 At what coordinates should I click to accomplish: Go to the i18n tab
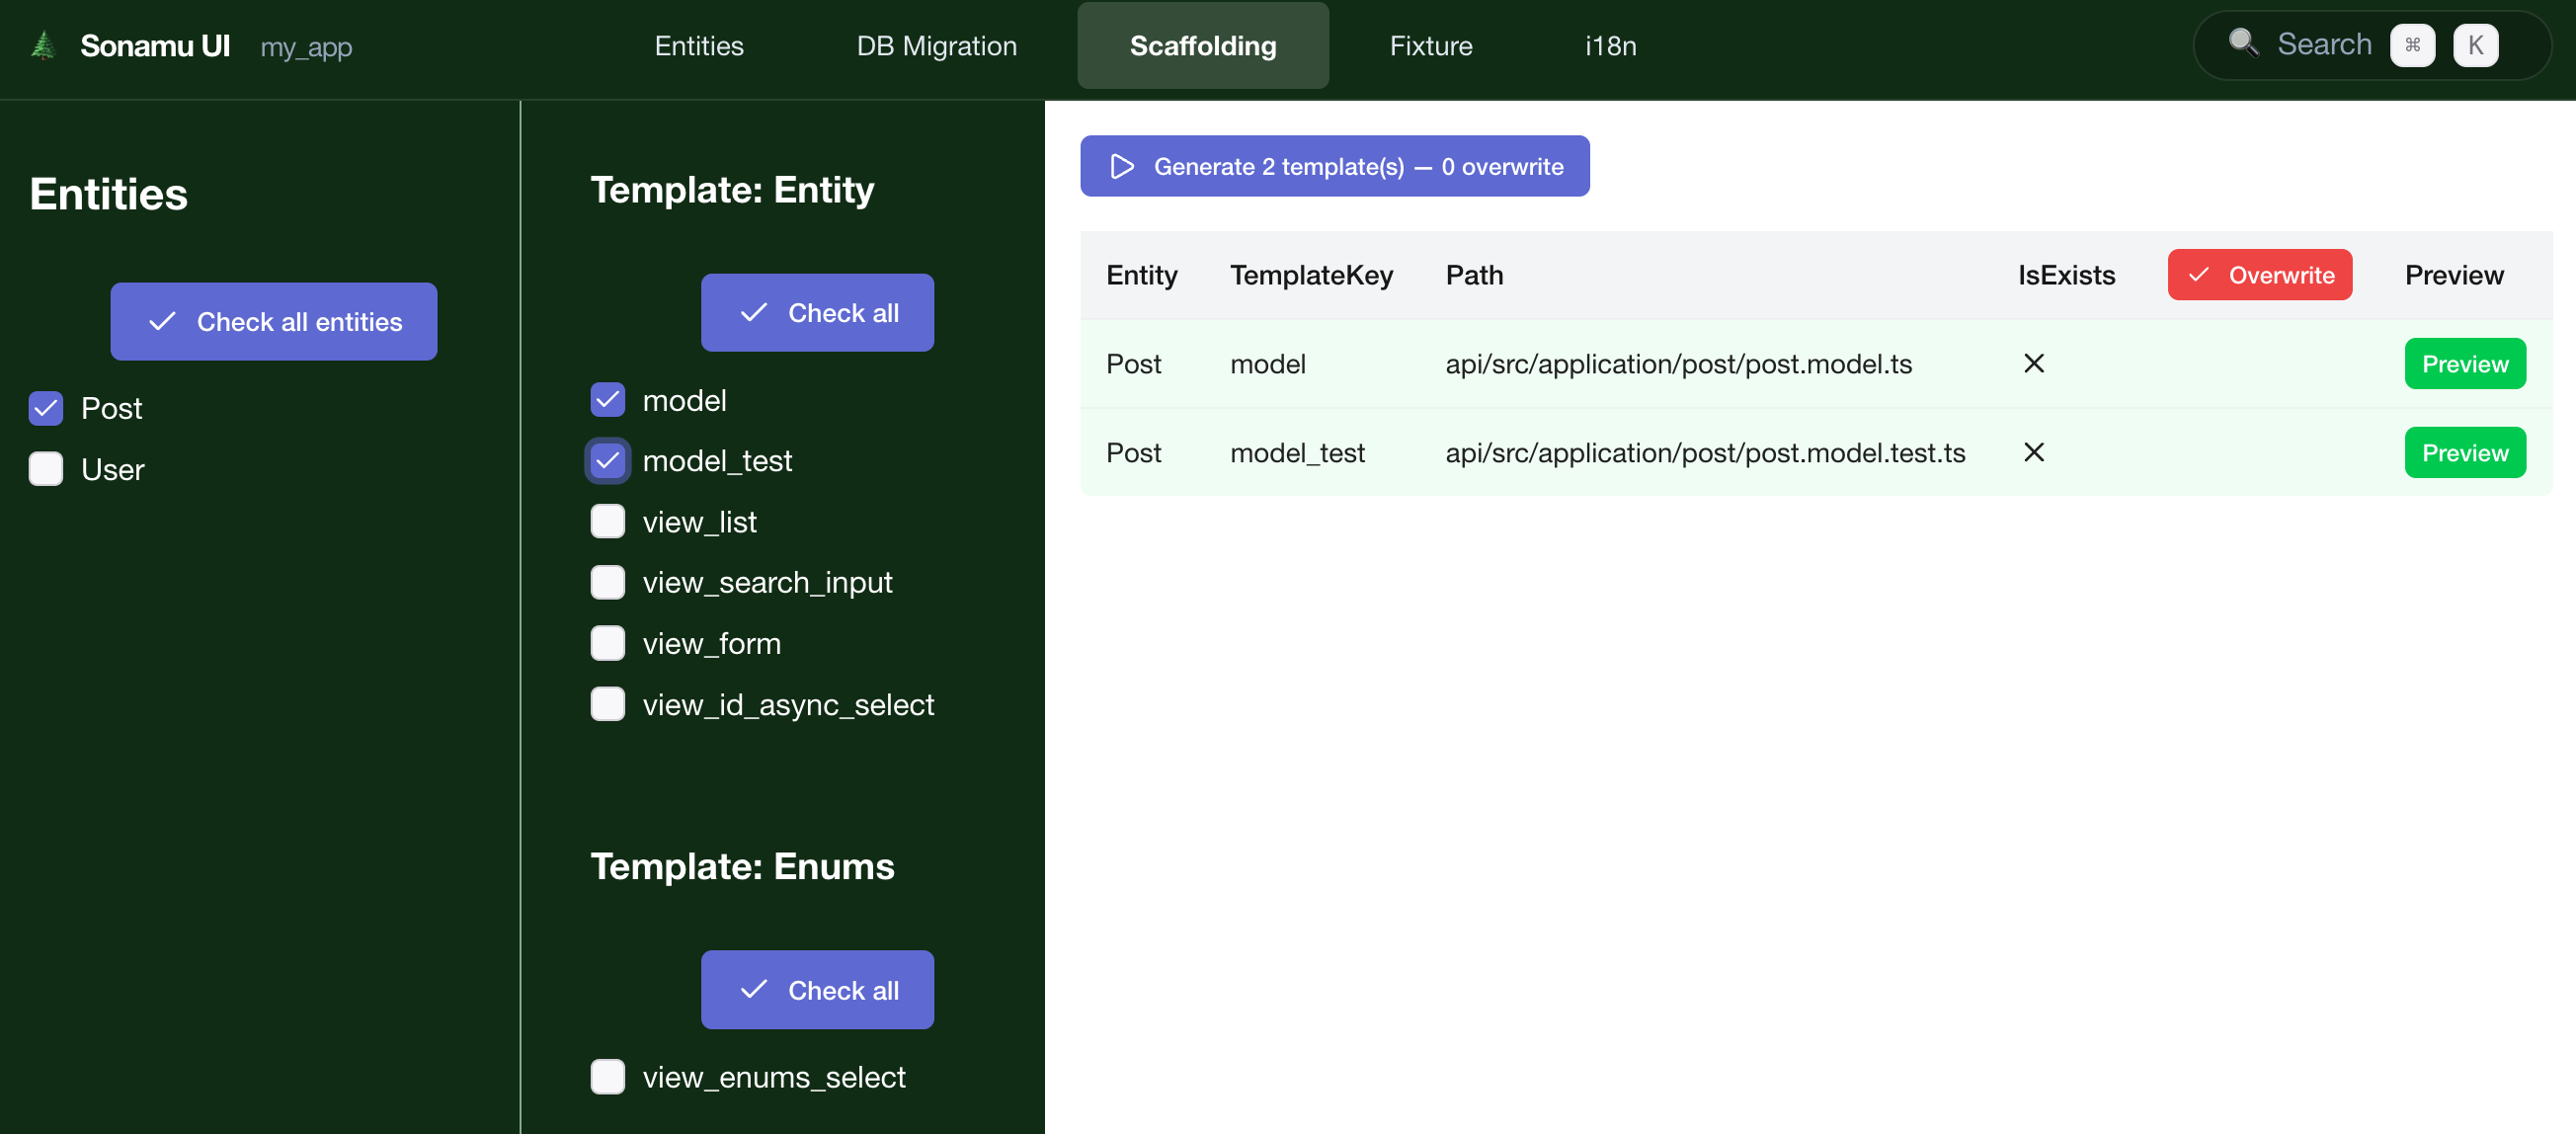[1610, 46]
